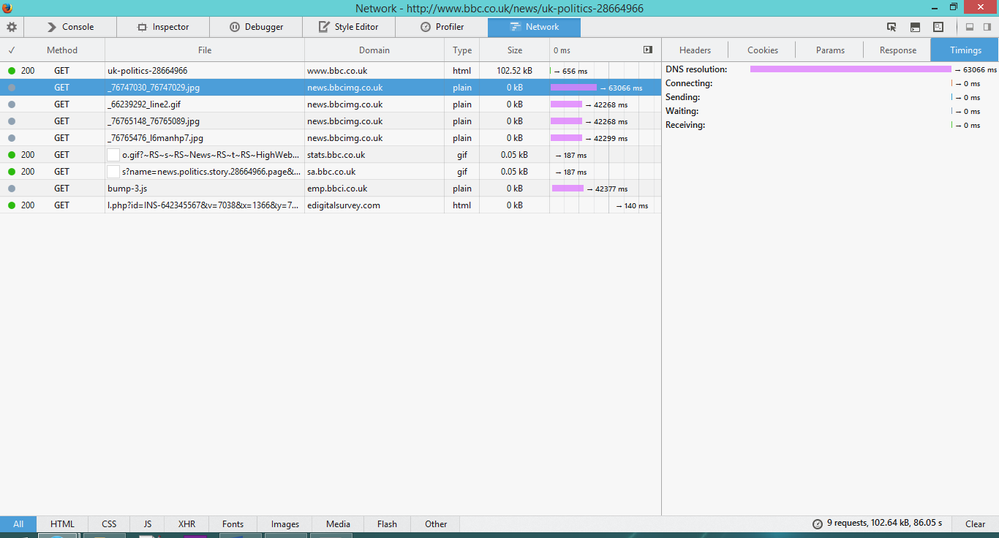Click the 42377 ms timeline bar
The image size is (999, 538).
pos(568,188)
